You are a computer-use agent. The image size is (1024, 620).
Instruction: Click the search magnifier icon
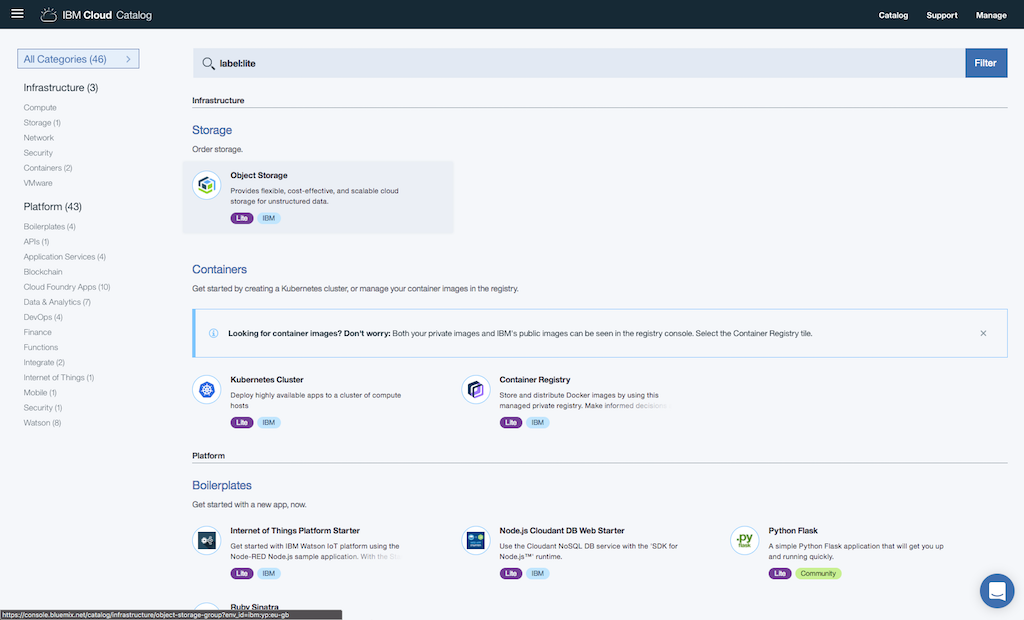click(x=208, y=63)
